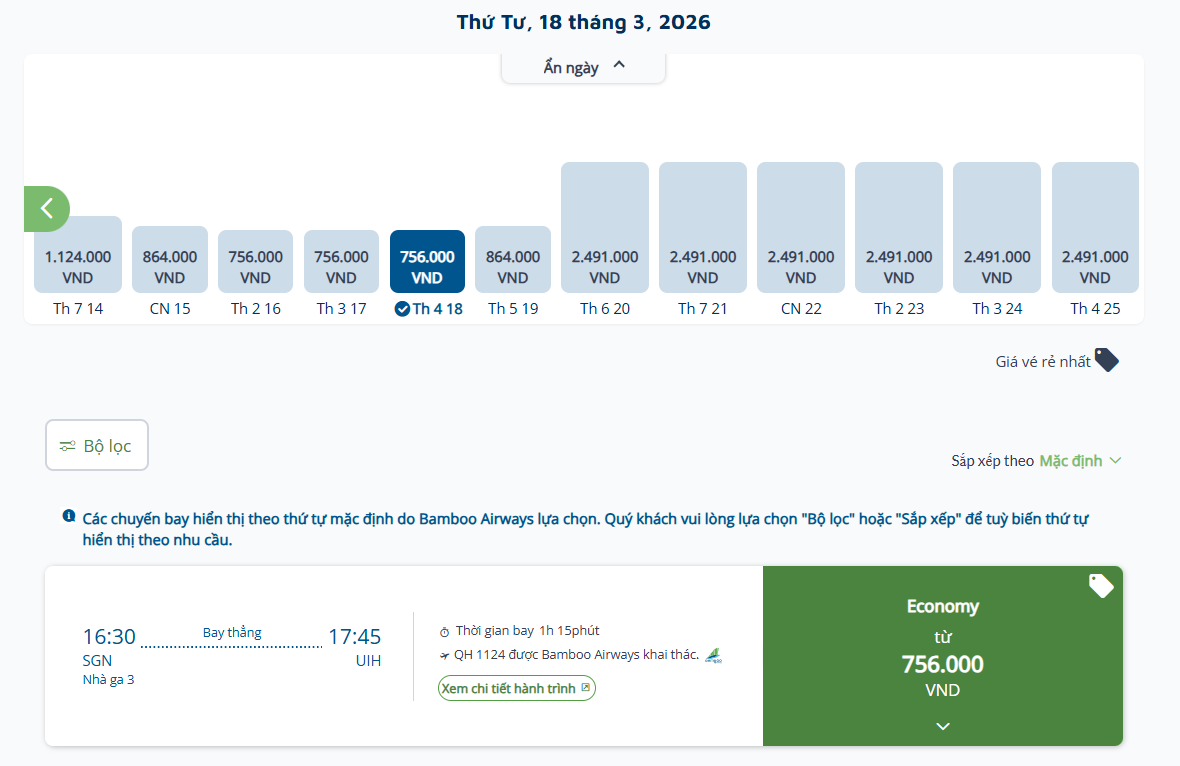The image size is (1180, 766).
Task: Select the CN 22 date price bar
Action: [801, 228]
